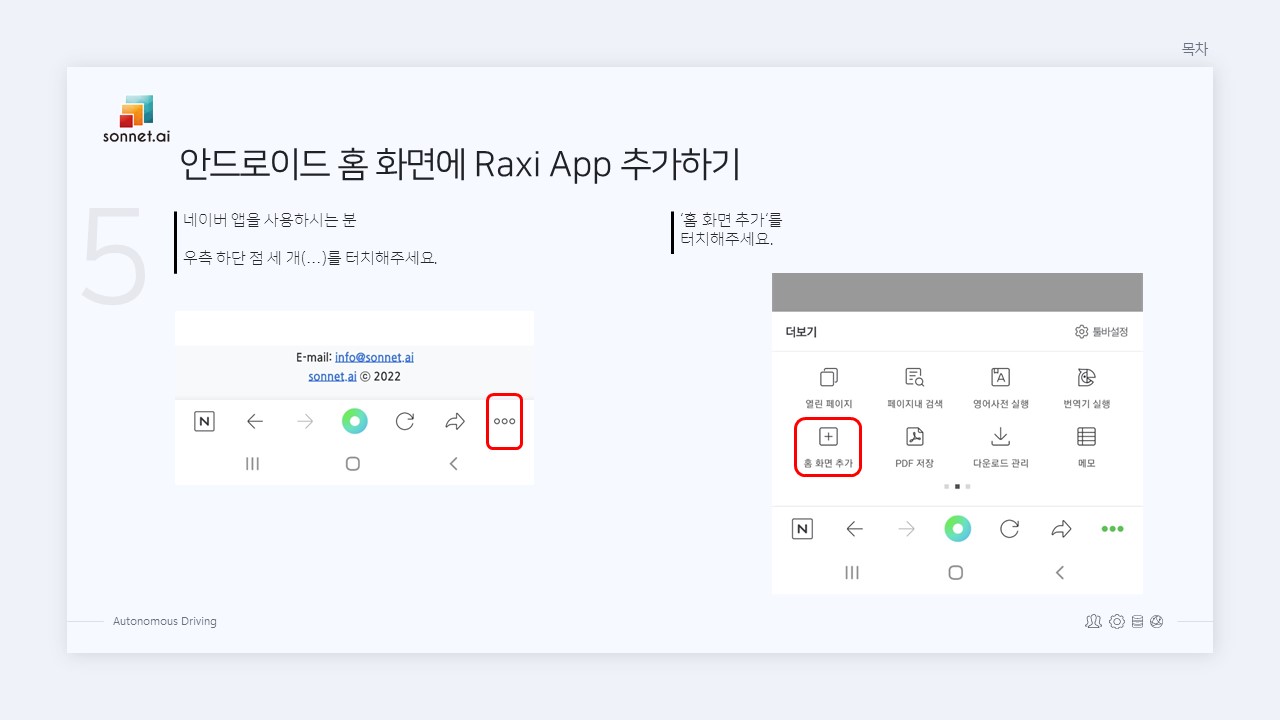Tap the Naver N icon below 더보기 panel
The image size is (1280, 720).
tap(802, 529)
